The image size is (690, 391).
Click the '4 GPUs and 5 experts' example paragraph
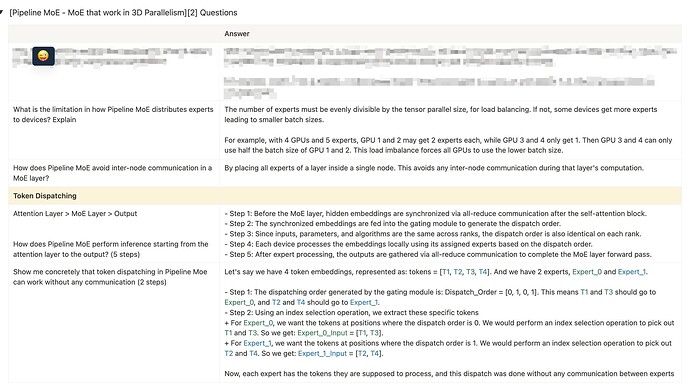[x=448, y=145]
